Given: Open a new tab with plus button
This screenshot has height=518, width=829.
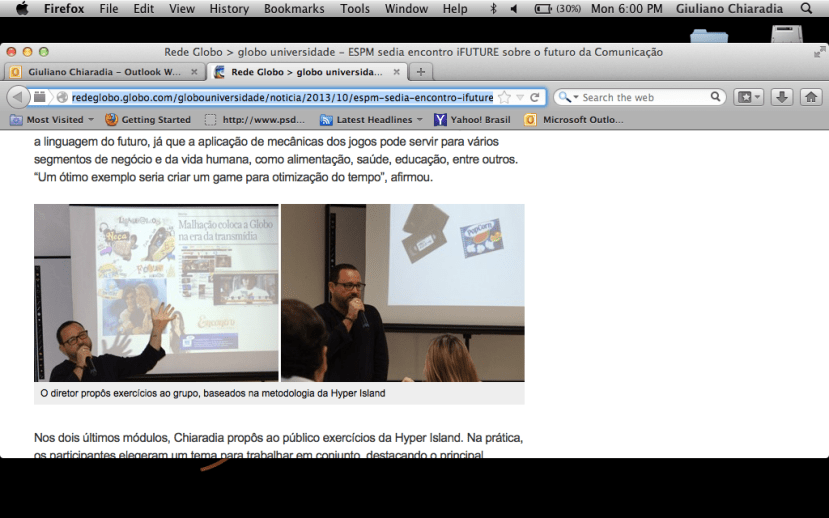Looking at the screenshot, I should coord(421,72).
